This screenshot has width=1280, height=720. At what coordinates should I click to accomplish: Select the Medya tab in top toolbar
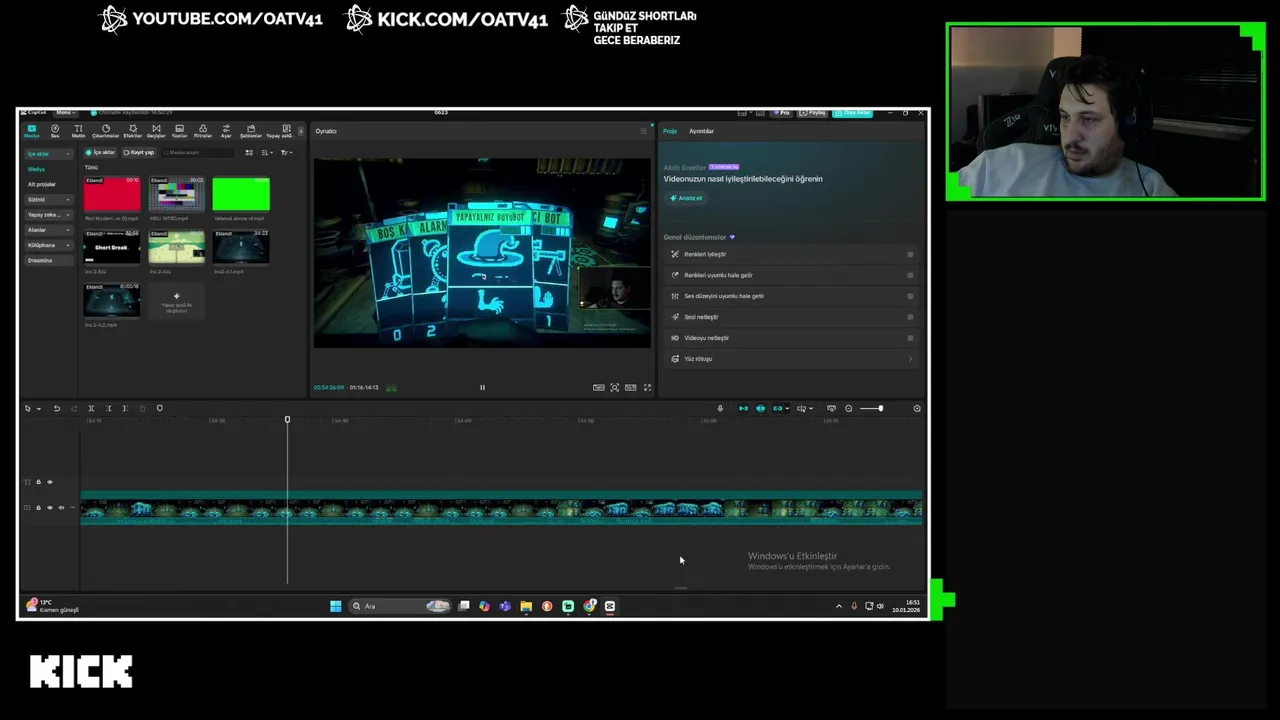point(32,131)
